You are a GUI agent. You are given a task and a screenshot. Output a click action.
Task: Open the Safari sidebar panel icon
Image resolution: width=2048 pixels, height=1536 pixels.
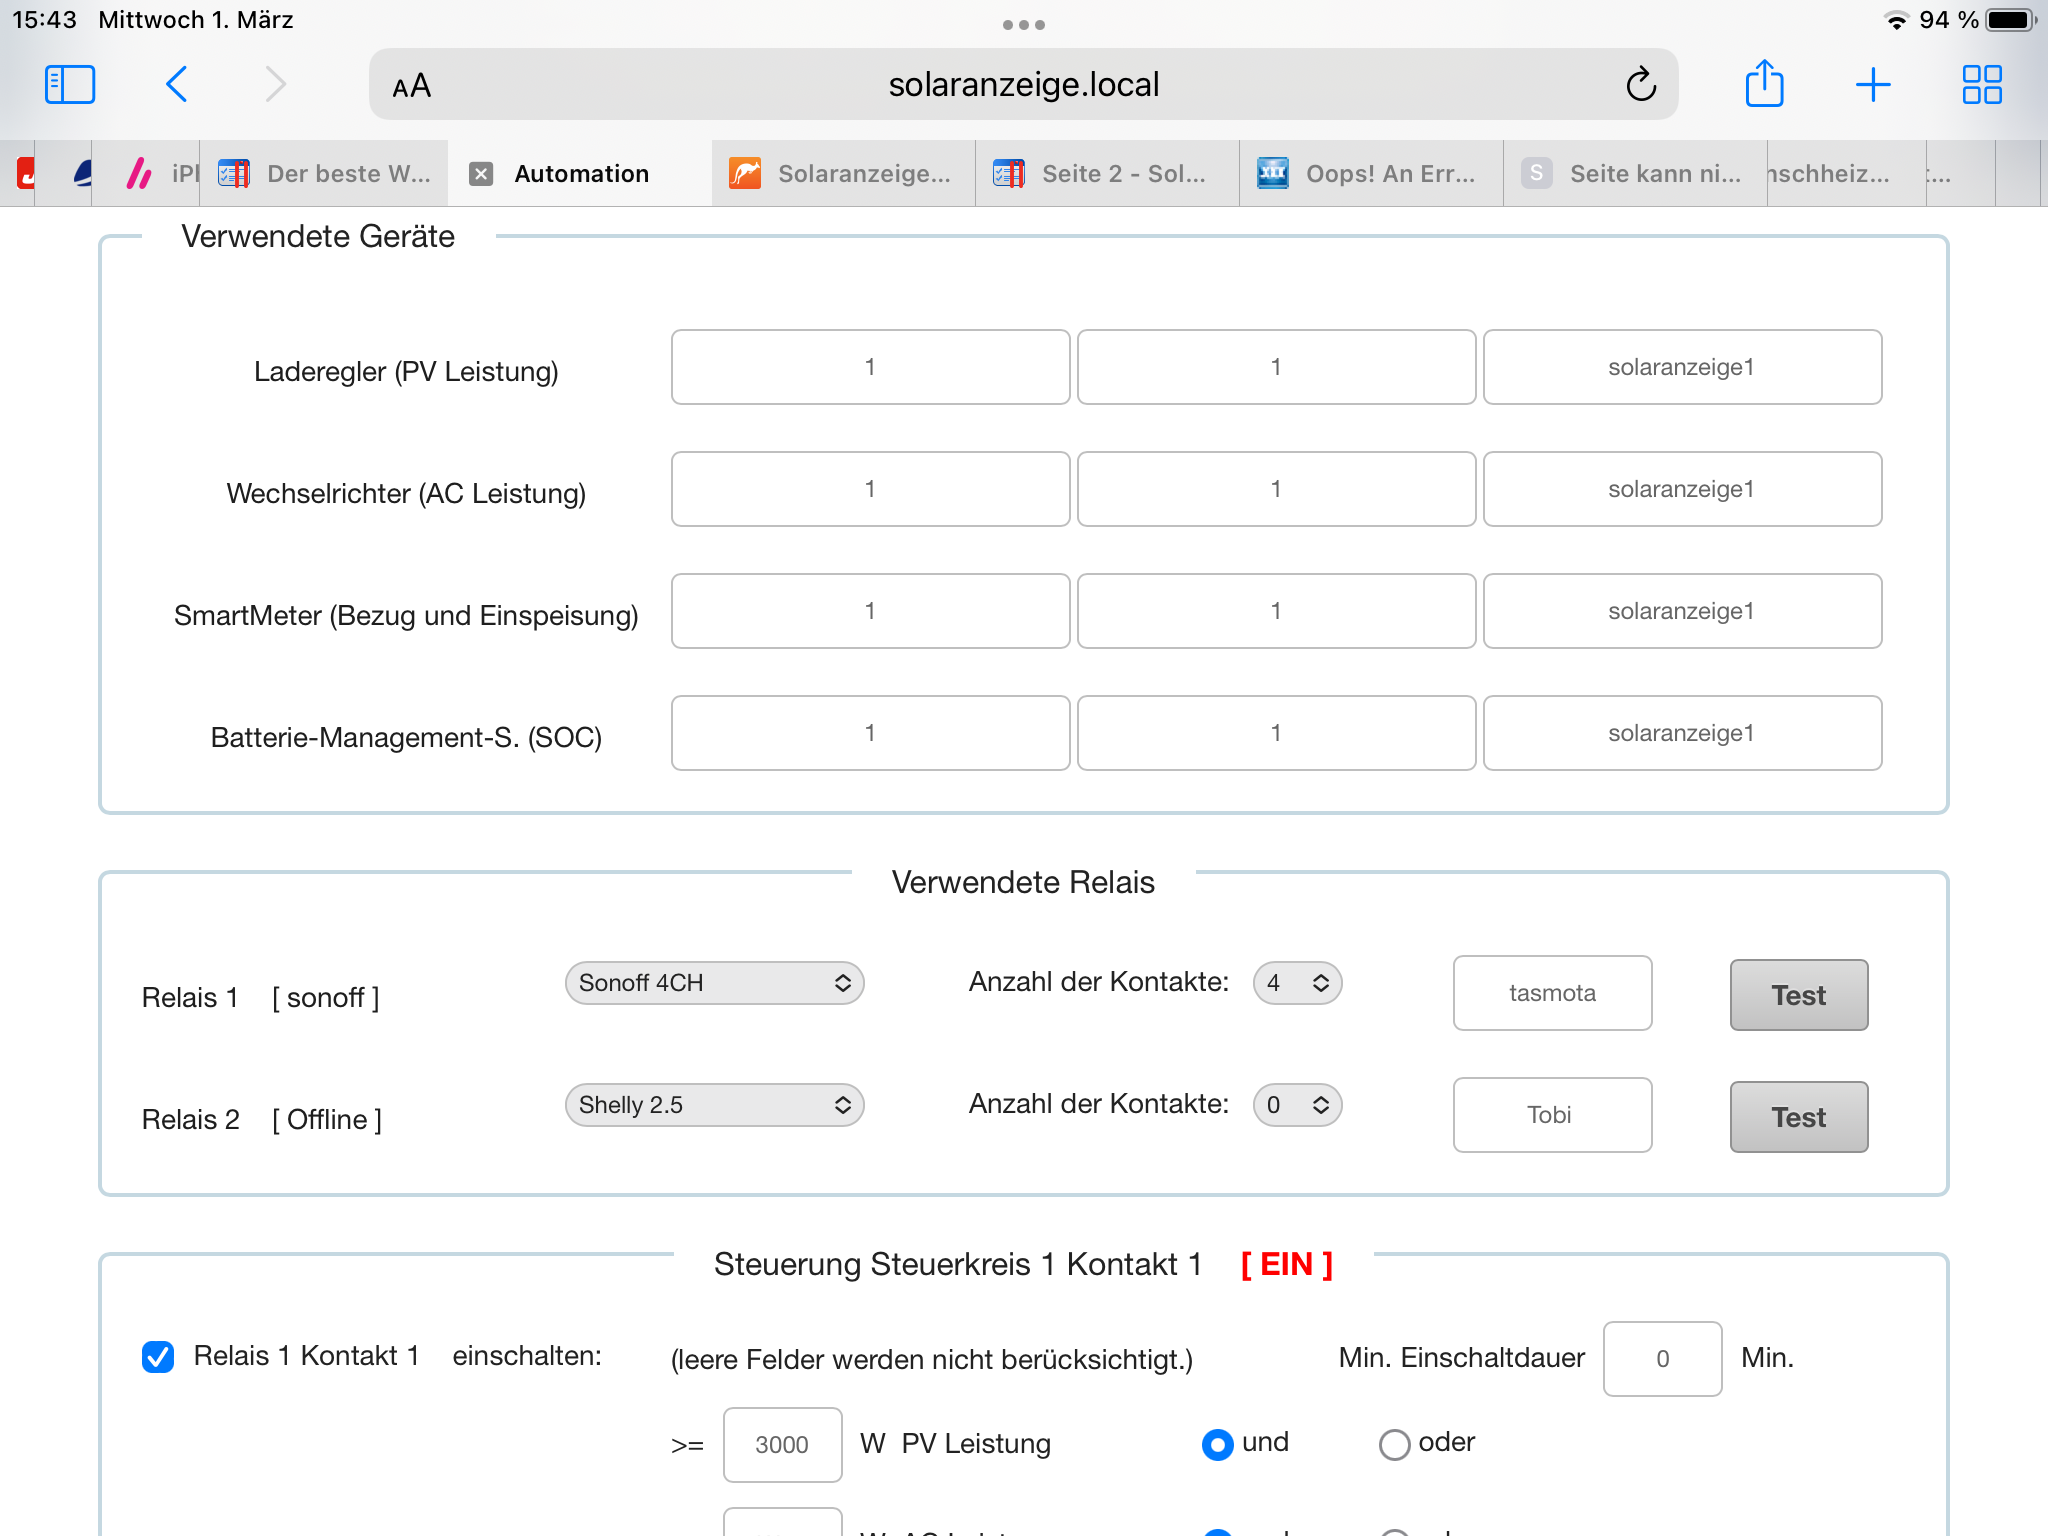[70, 85]
